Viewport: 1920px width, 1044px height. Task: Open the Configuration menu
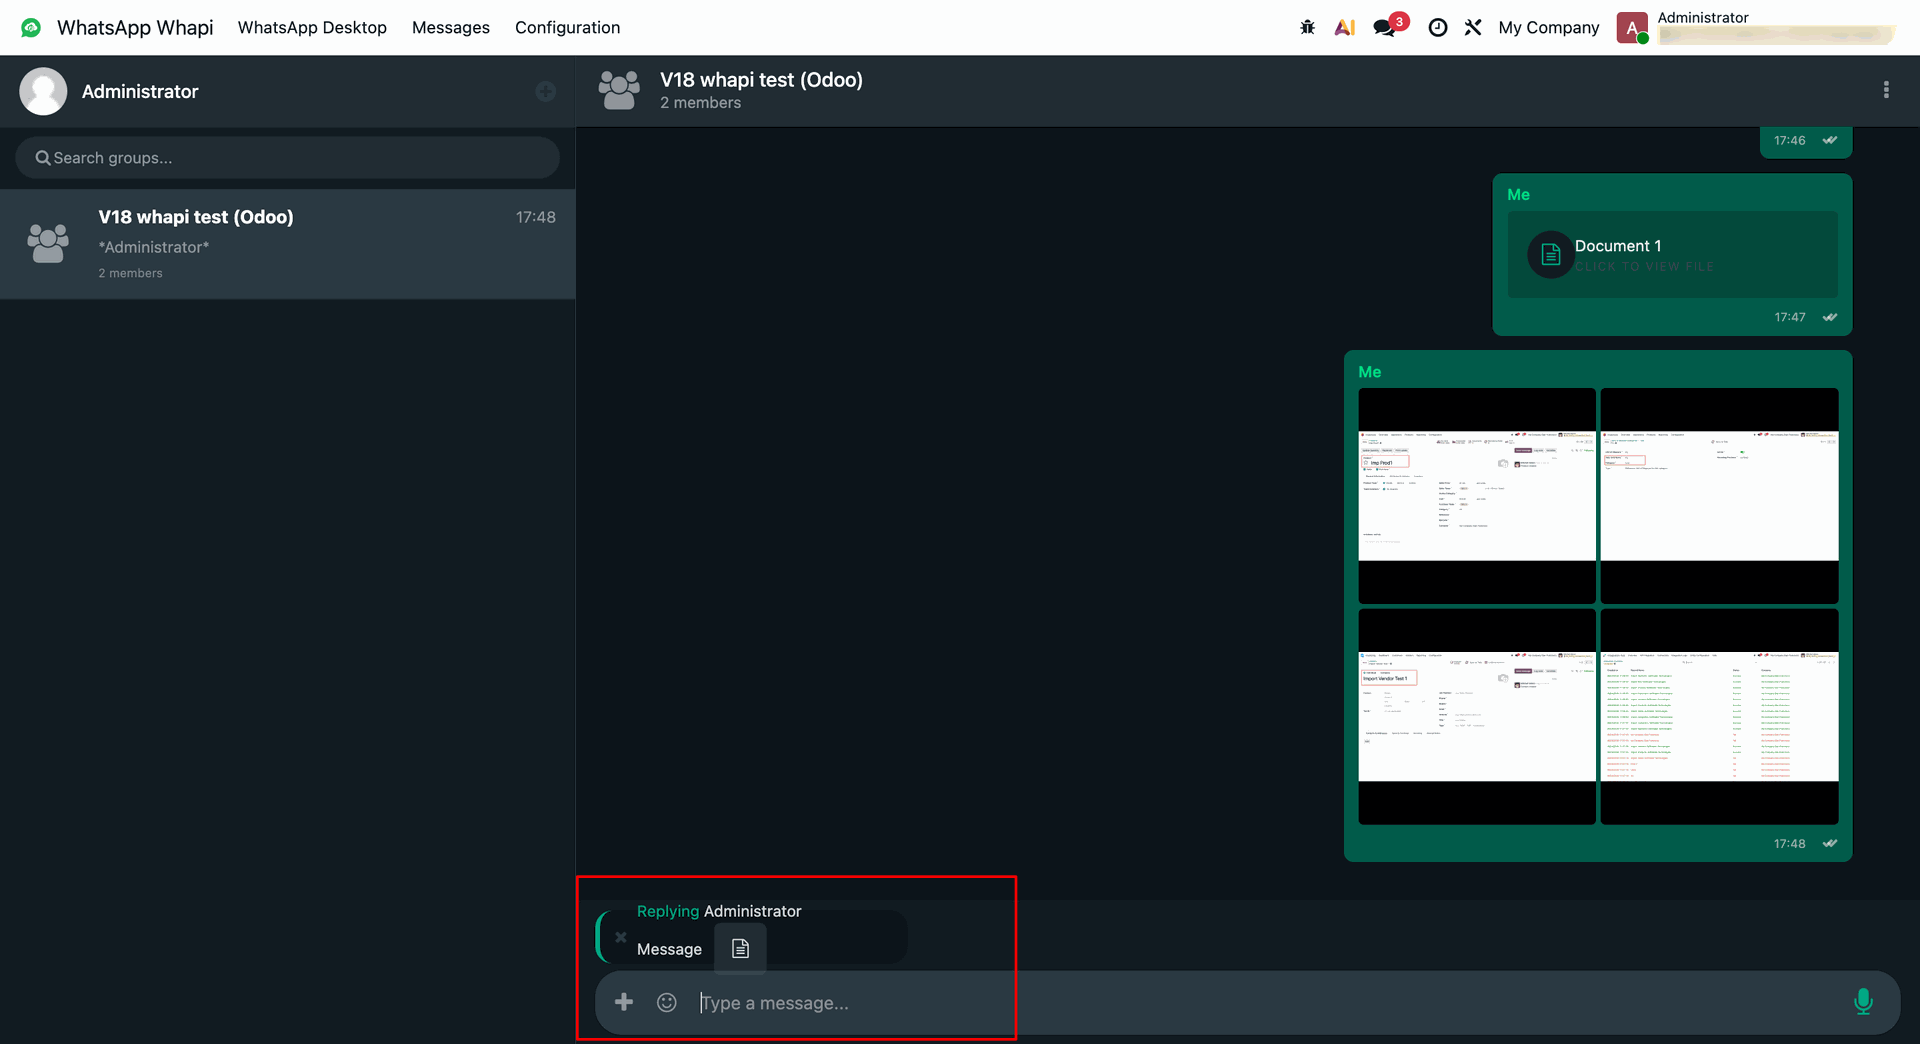coord(567,28)
